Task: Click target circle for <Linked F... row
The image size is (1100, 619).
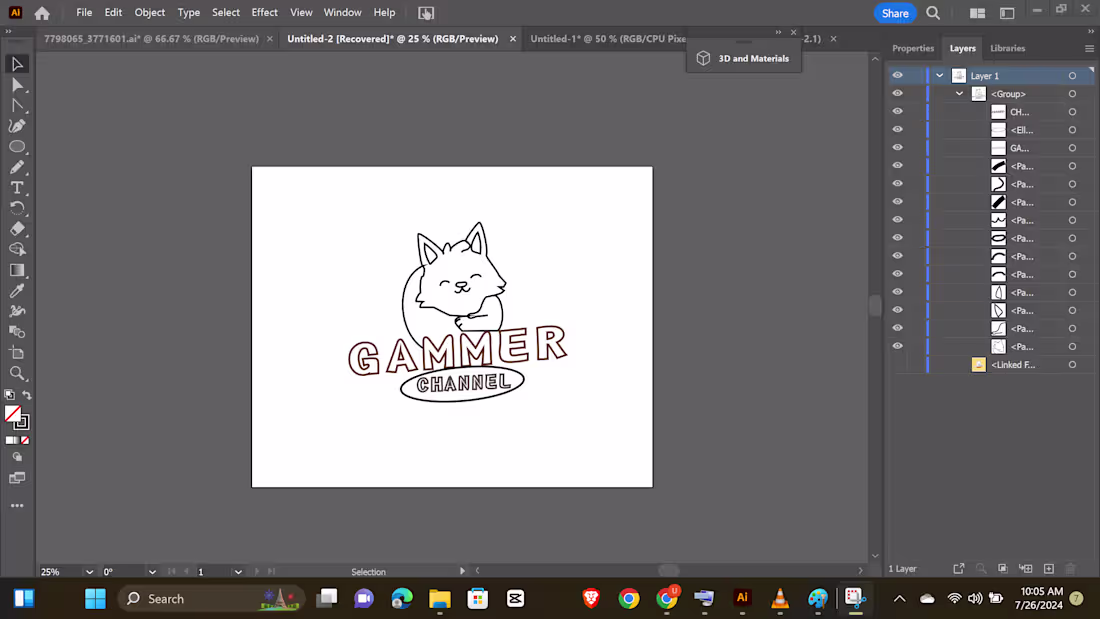Action: (x=1072, y=365)
